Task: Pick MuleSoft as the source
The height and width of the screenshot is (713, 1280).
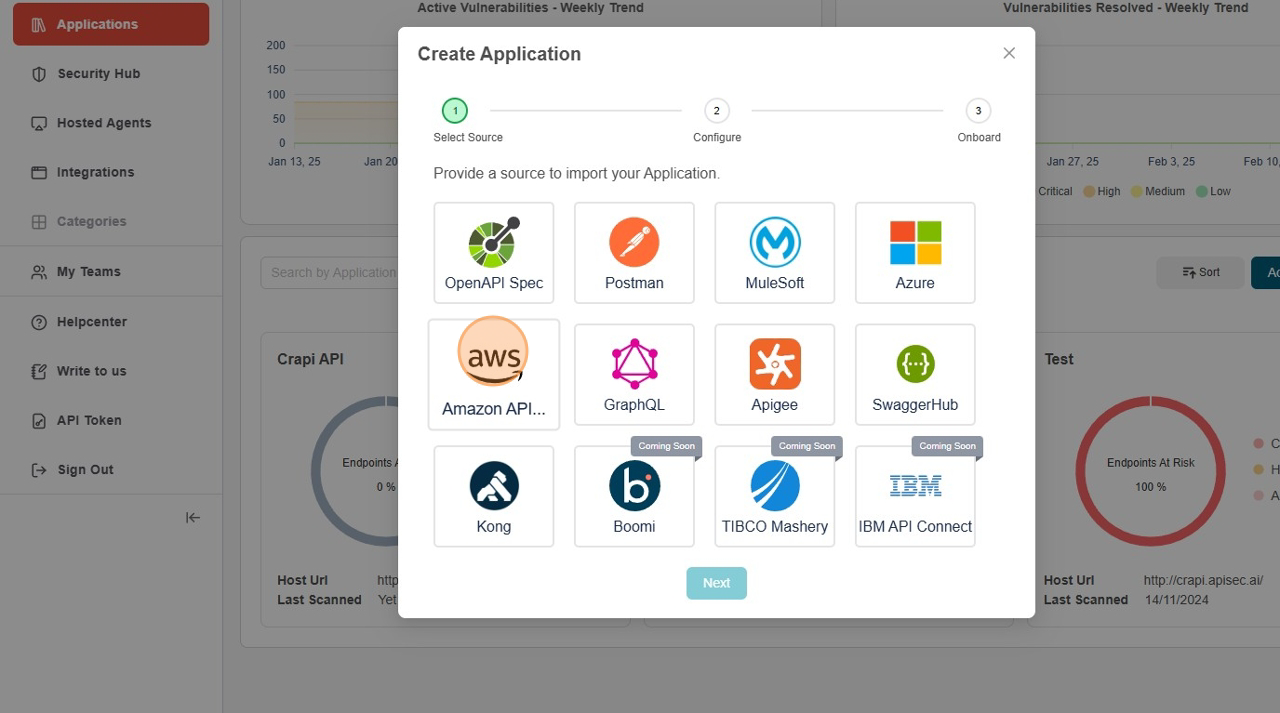Action: point(774,252)
